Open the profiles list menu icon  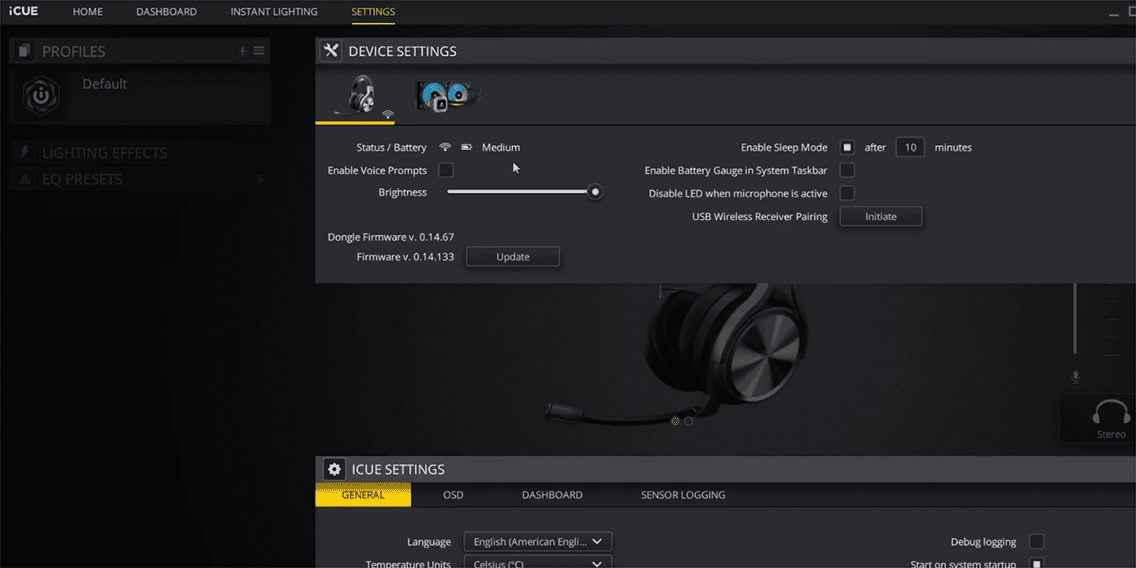pyautogui.click(x=259, y=51)
